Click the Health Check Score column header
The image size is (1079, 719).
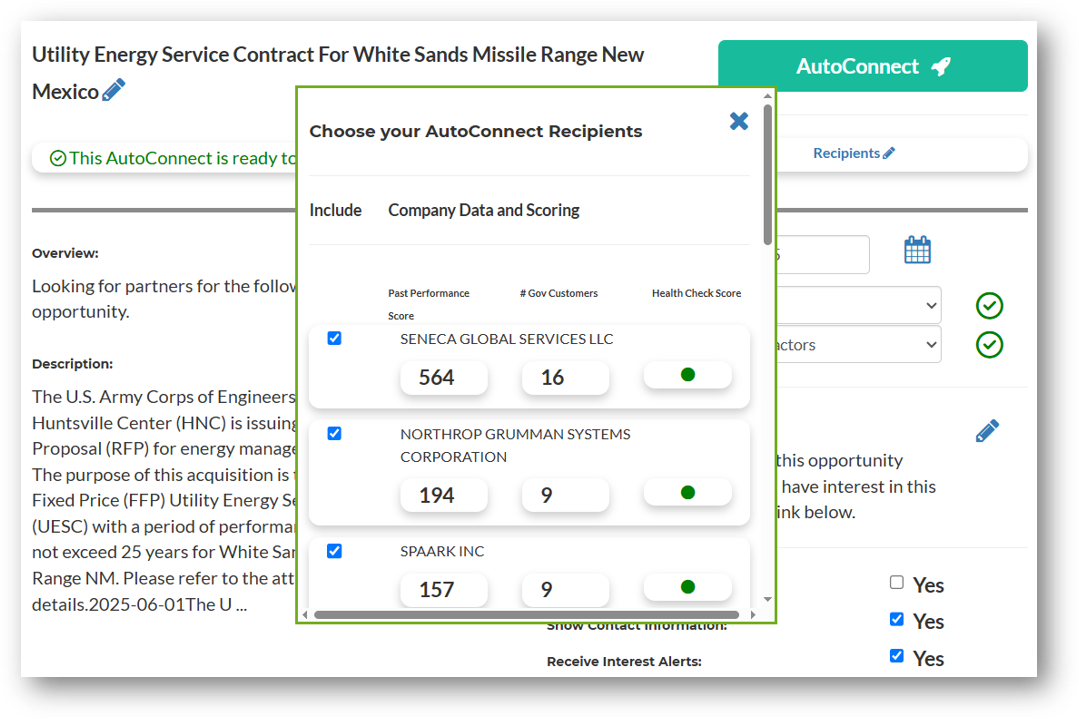(x=696, y=293)
